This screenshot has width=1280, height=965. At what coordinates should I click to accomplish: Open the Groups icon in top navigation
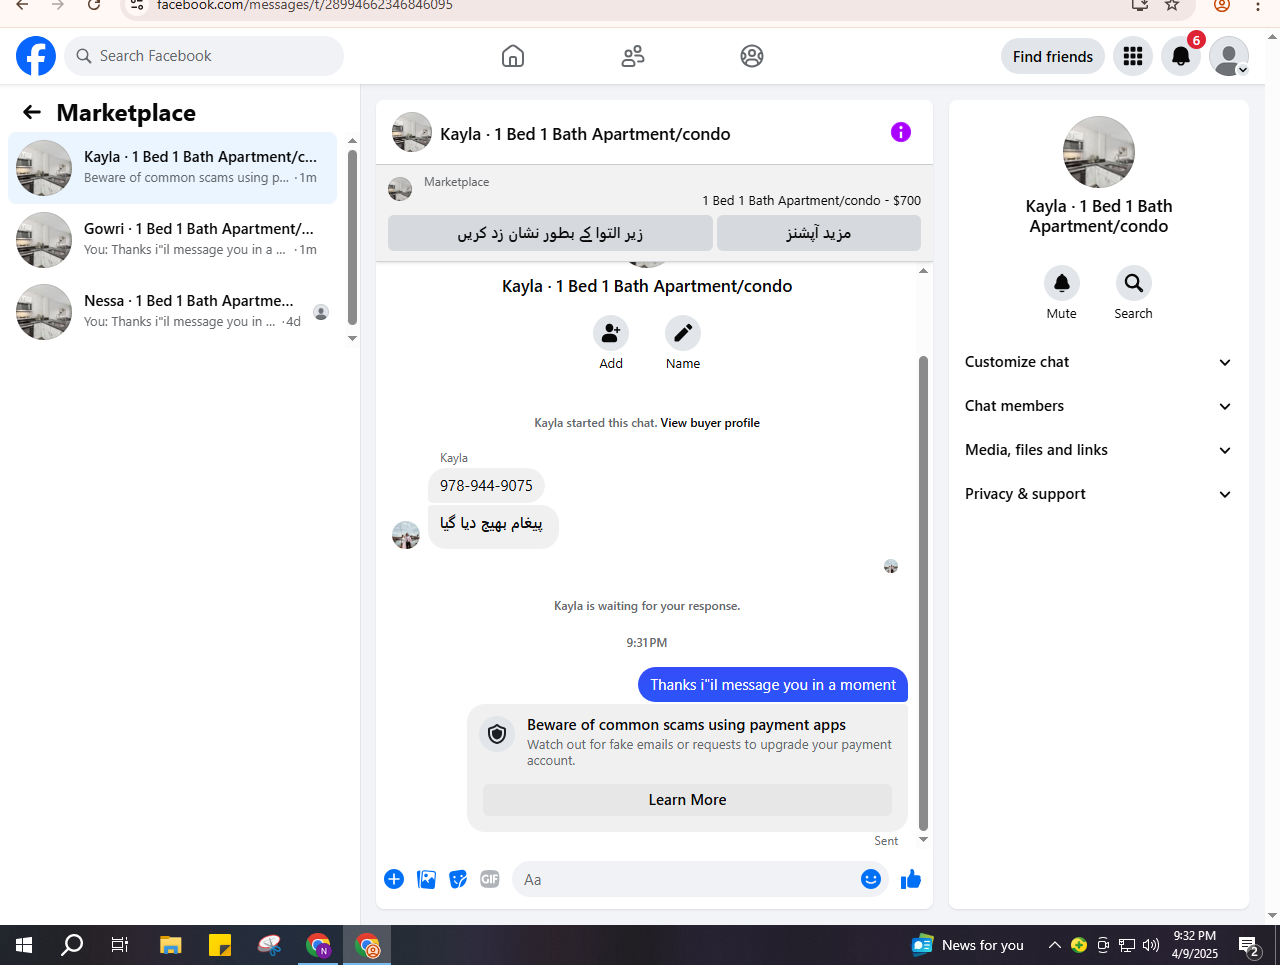(x=752, y=56)
